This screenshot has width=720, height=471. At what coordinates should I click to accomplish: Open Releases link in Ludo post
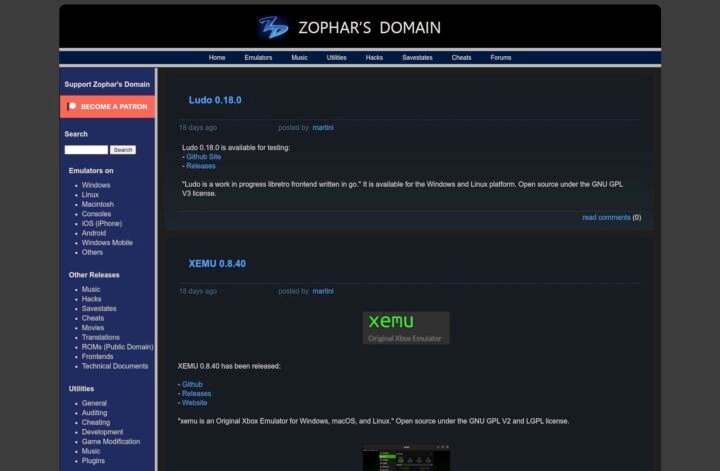pyautogui.click(x=201, y=166)
